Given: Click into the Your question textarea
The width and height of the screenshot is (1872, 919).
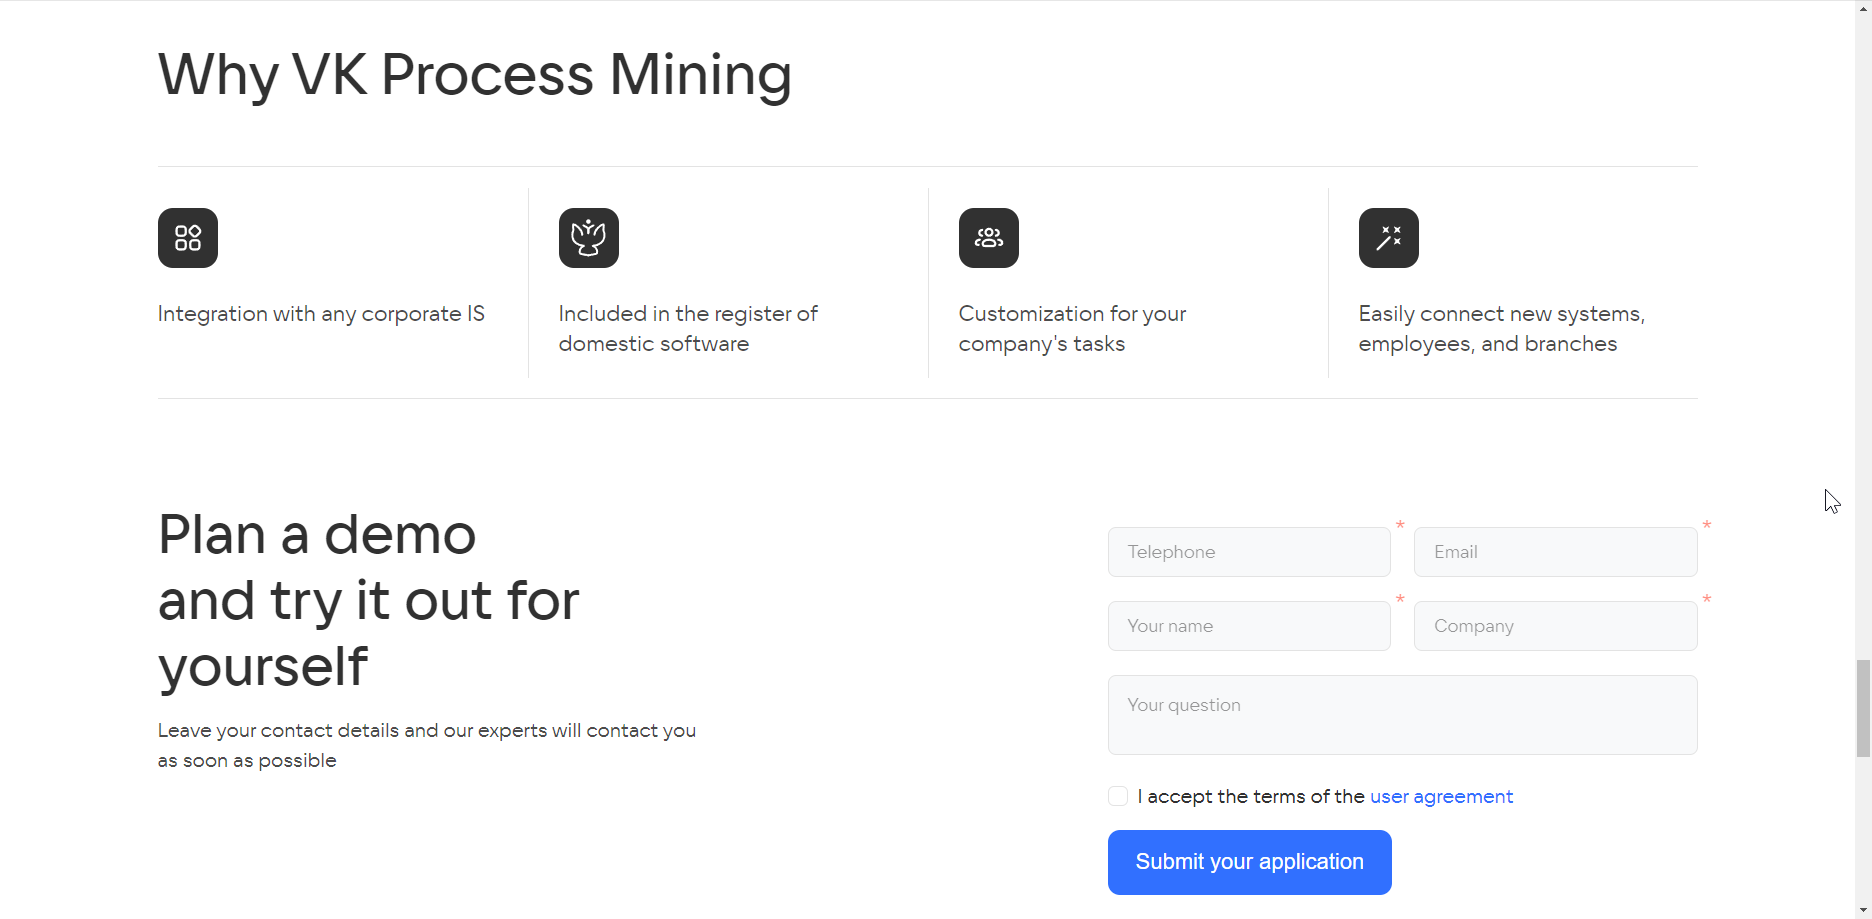Looking at the screenshot, I should pos(1403,715).
